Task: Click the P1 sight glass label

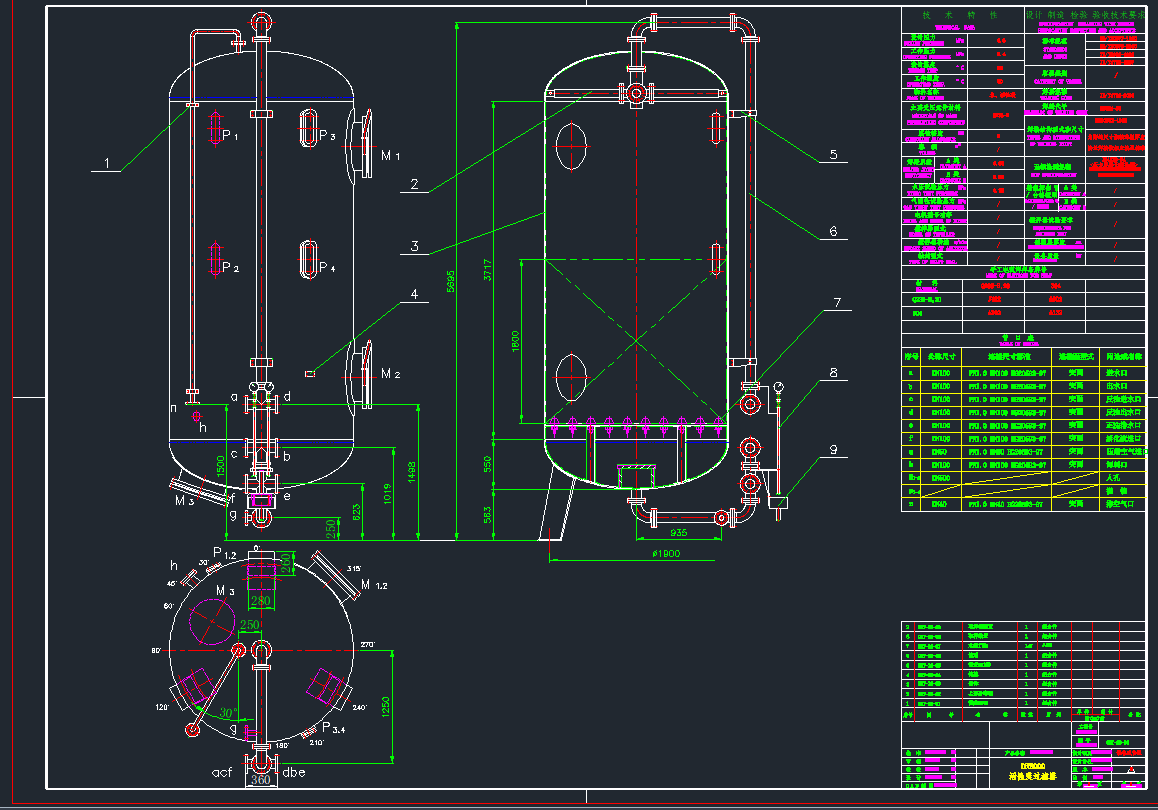Action: pos(230,136)
